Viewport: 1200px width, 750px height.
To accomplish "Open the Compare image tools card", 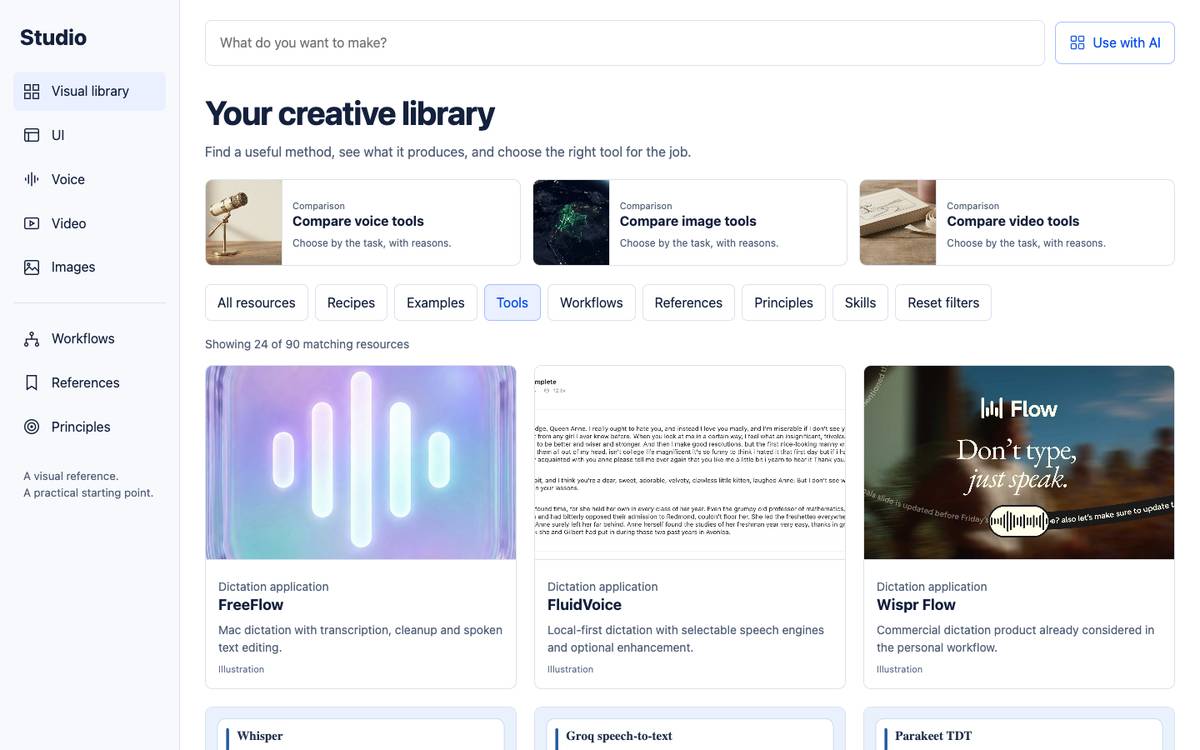I will click(x=690, y=222).
